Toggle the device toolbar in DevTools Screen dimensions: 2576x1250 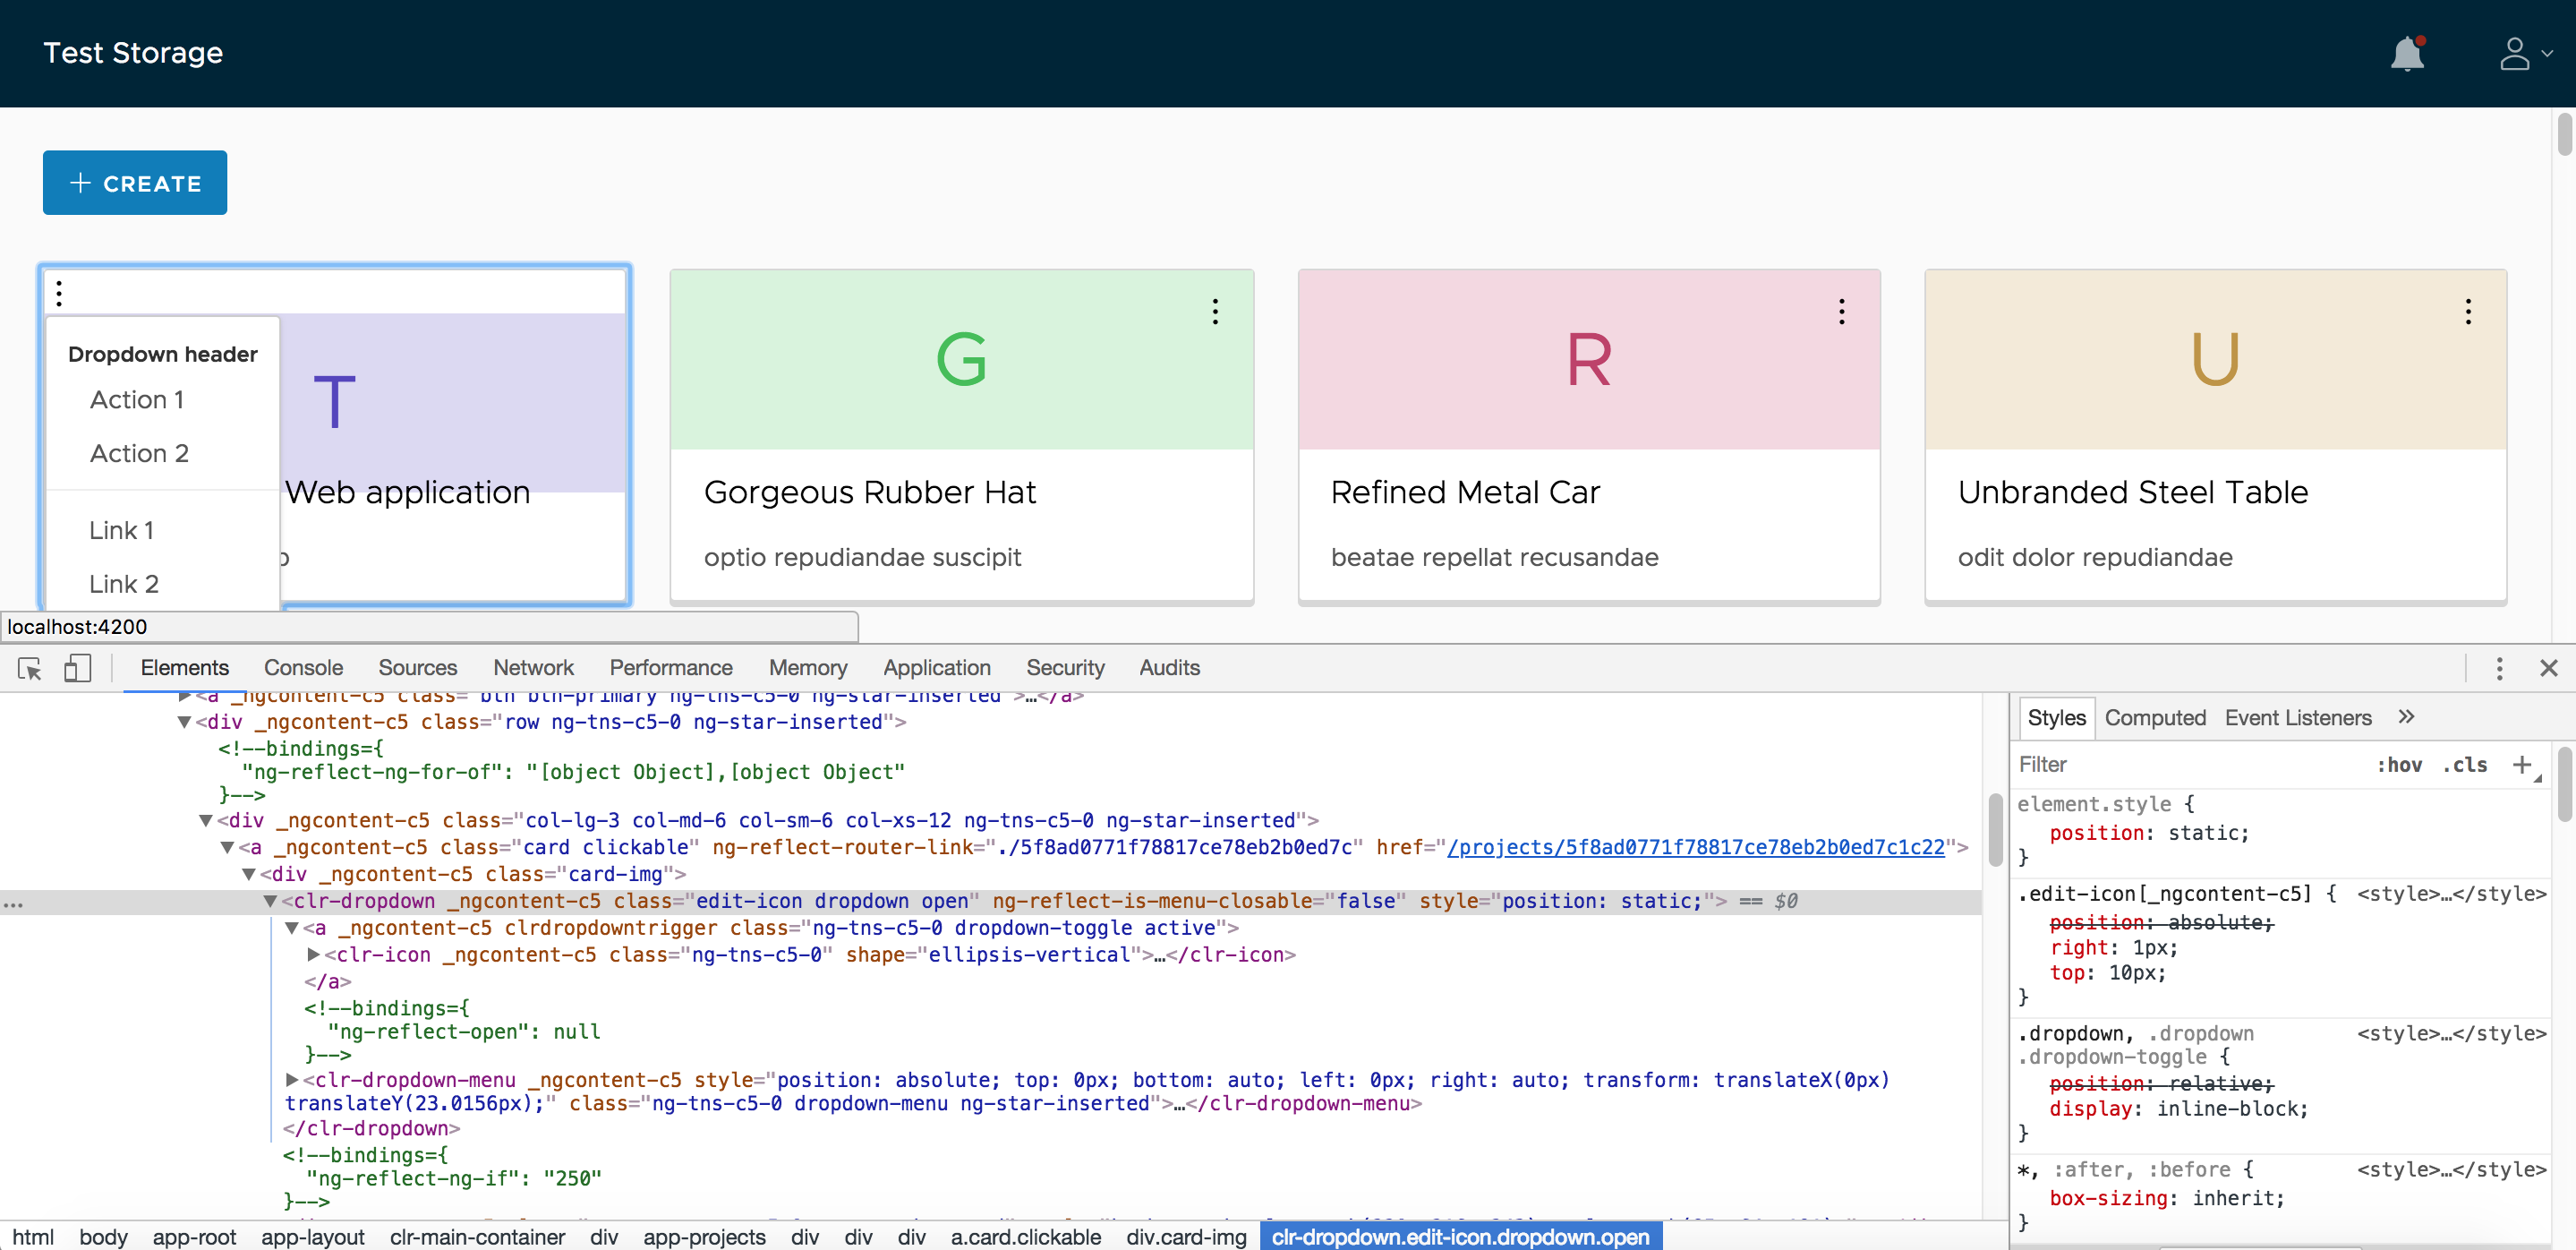pos(78,668)
